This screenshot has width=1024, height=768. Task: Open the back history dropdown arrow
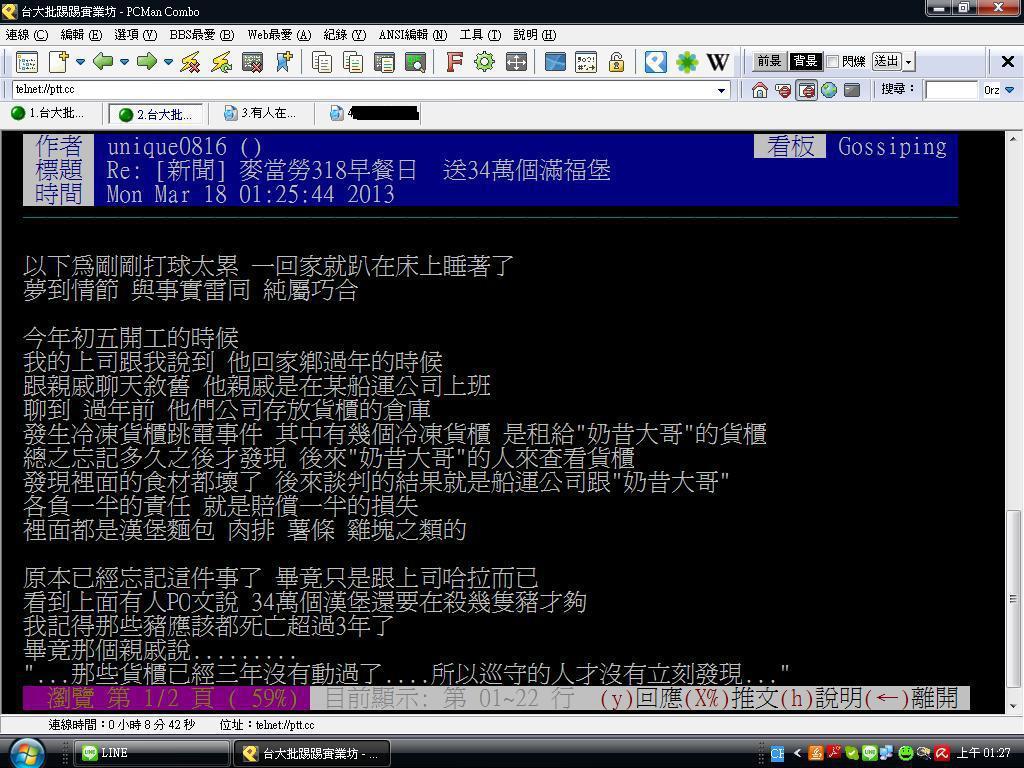tap(124, 62)
